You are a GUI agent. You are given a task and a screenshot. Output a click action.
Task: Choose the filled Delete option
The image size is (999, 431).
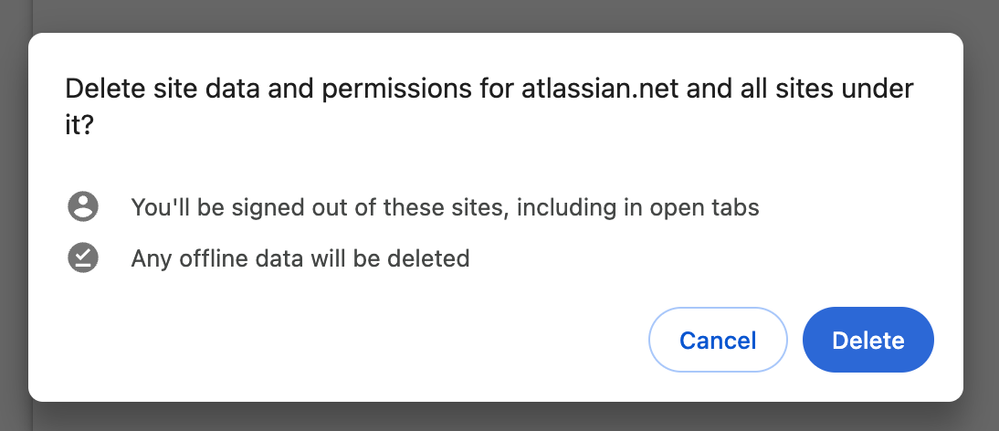click(x=868, y=340)
